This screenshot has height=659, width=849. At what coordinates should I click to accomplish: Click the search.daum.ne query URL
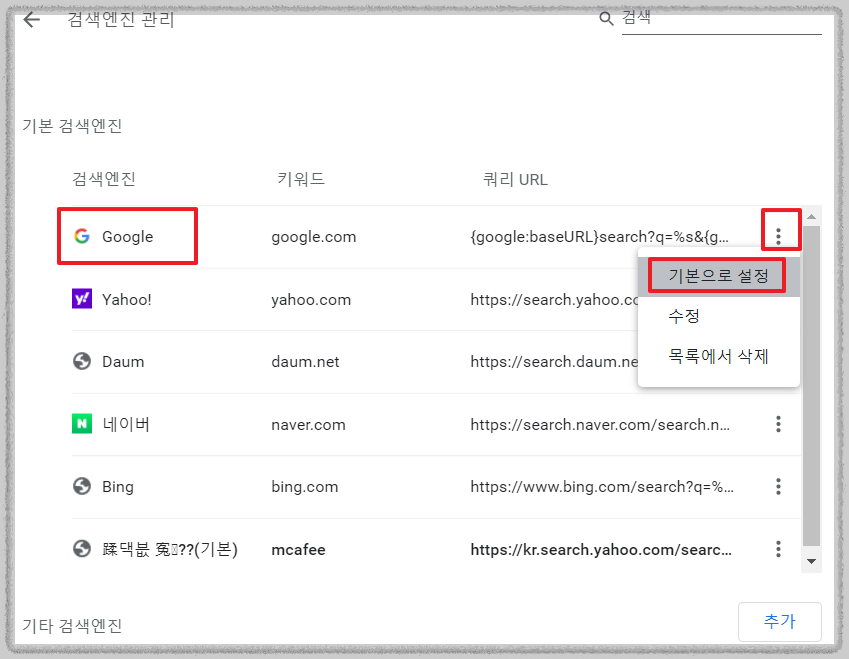coord(554,362)
